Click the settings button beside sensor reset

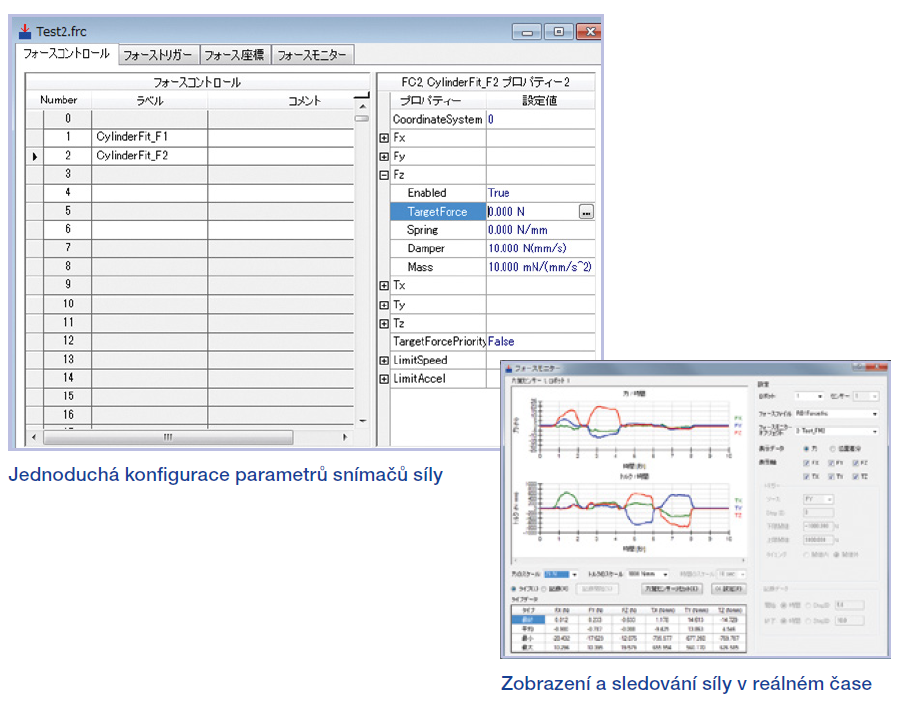click(729, 589)
